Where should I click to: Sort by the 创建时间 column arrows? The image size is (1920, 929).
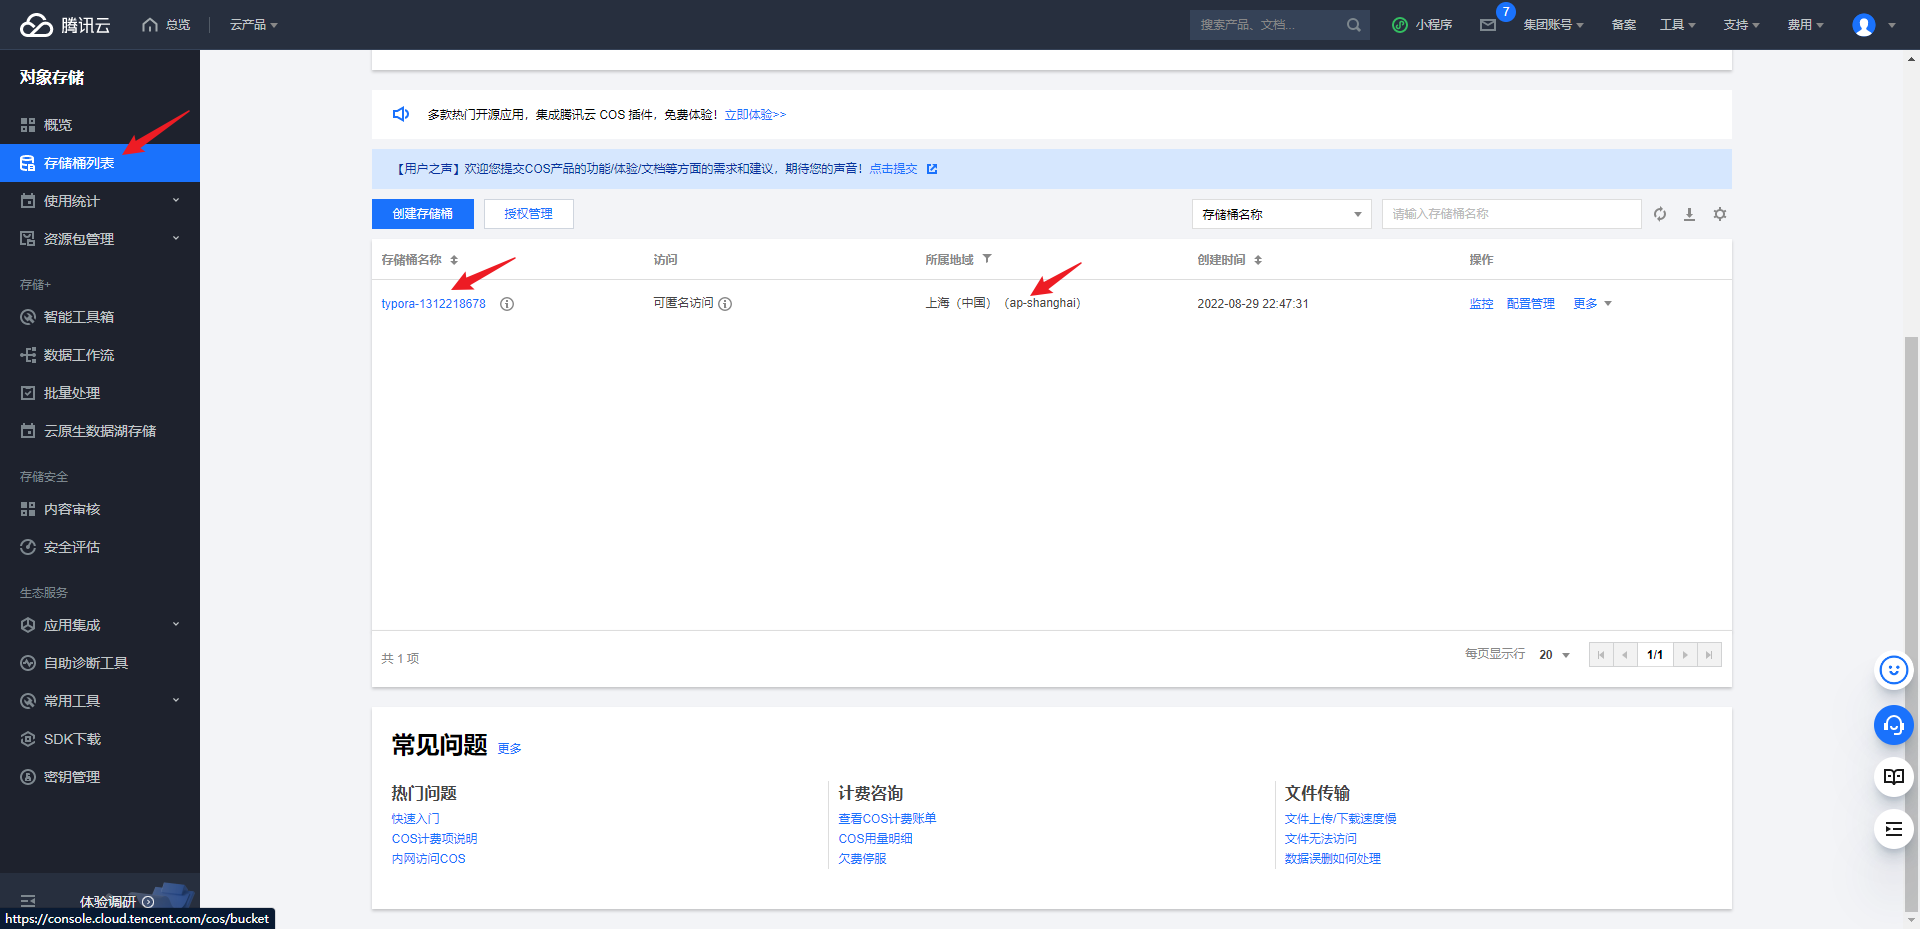(1258, 260)
